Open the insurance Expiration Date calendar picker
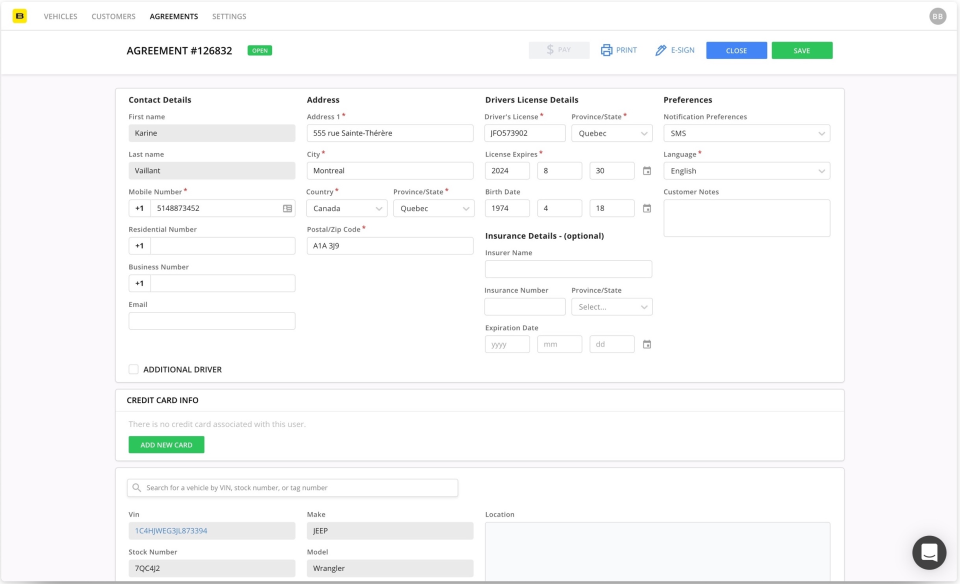Viewport: 960px width, 584px height. pos(647,344)
